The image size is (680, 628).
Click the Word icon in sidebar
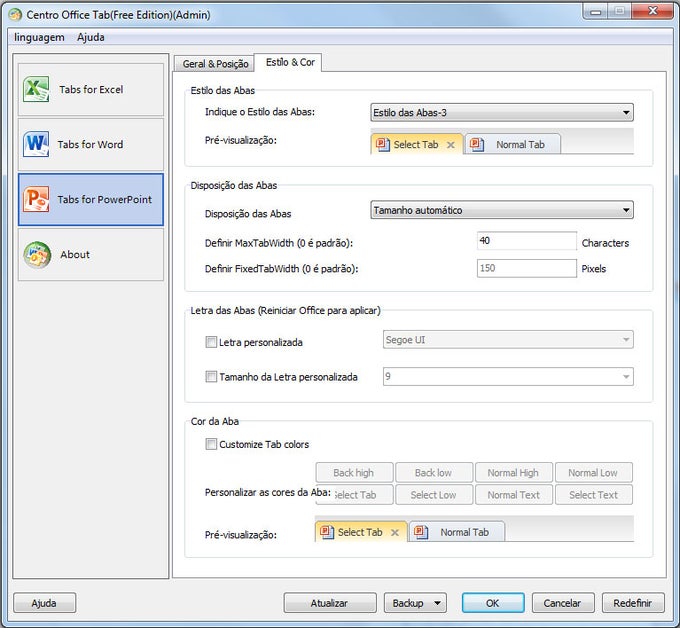pyautogui.click(x=36, y=144)
